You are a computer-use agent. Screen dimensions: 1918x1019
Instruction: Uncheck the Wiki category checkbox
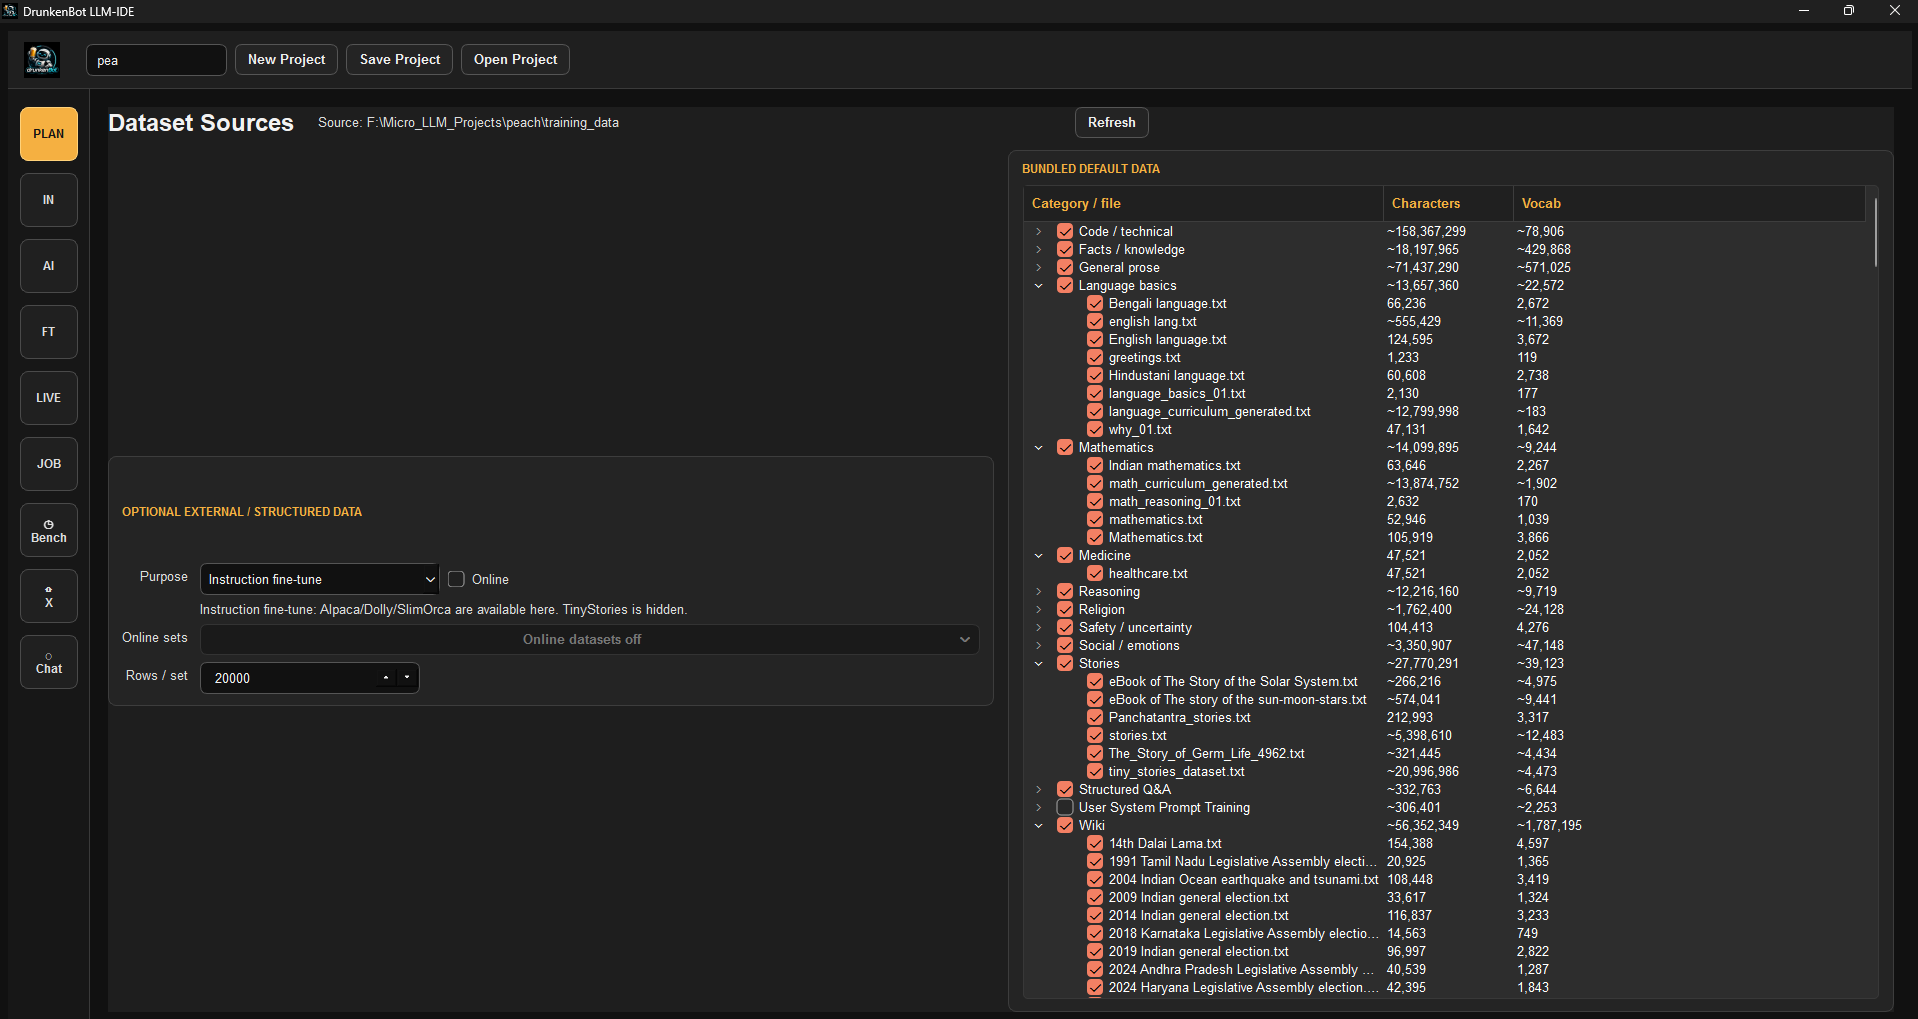1065,825
